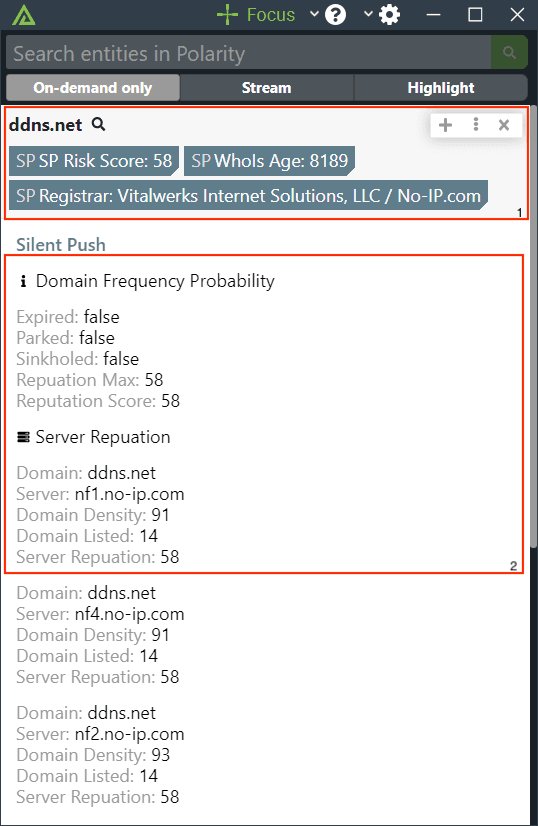Select server name nf1.no-ip.com

coord(130,494)
